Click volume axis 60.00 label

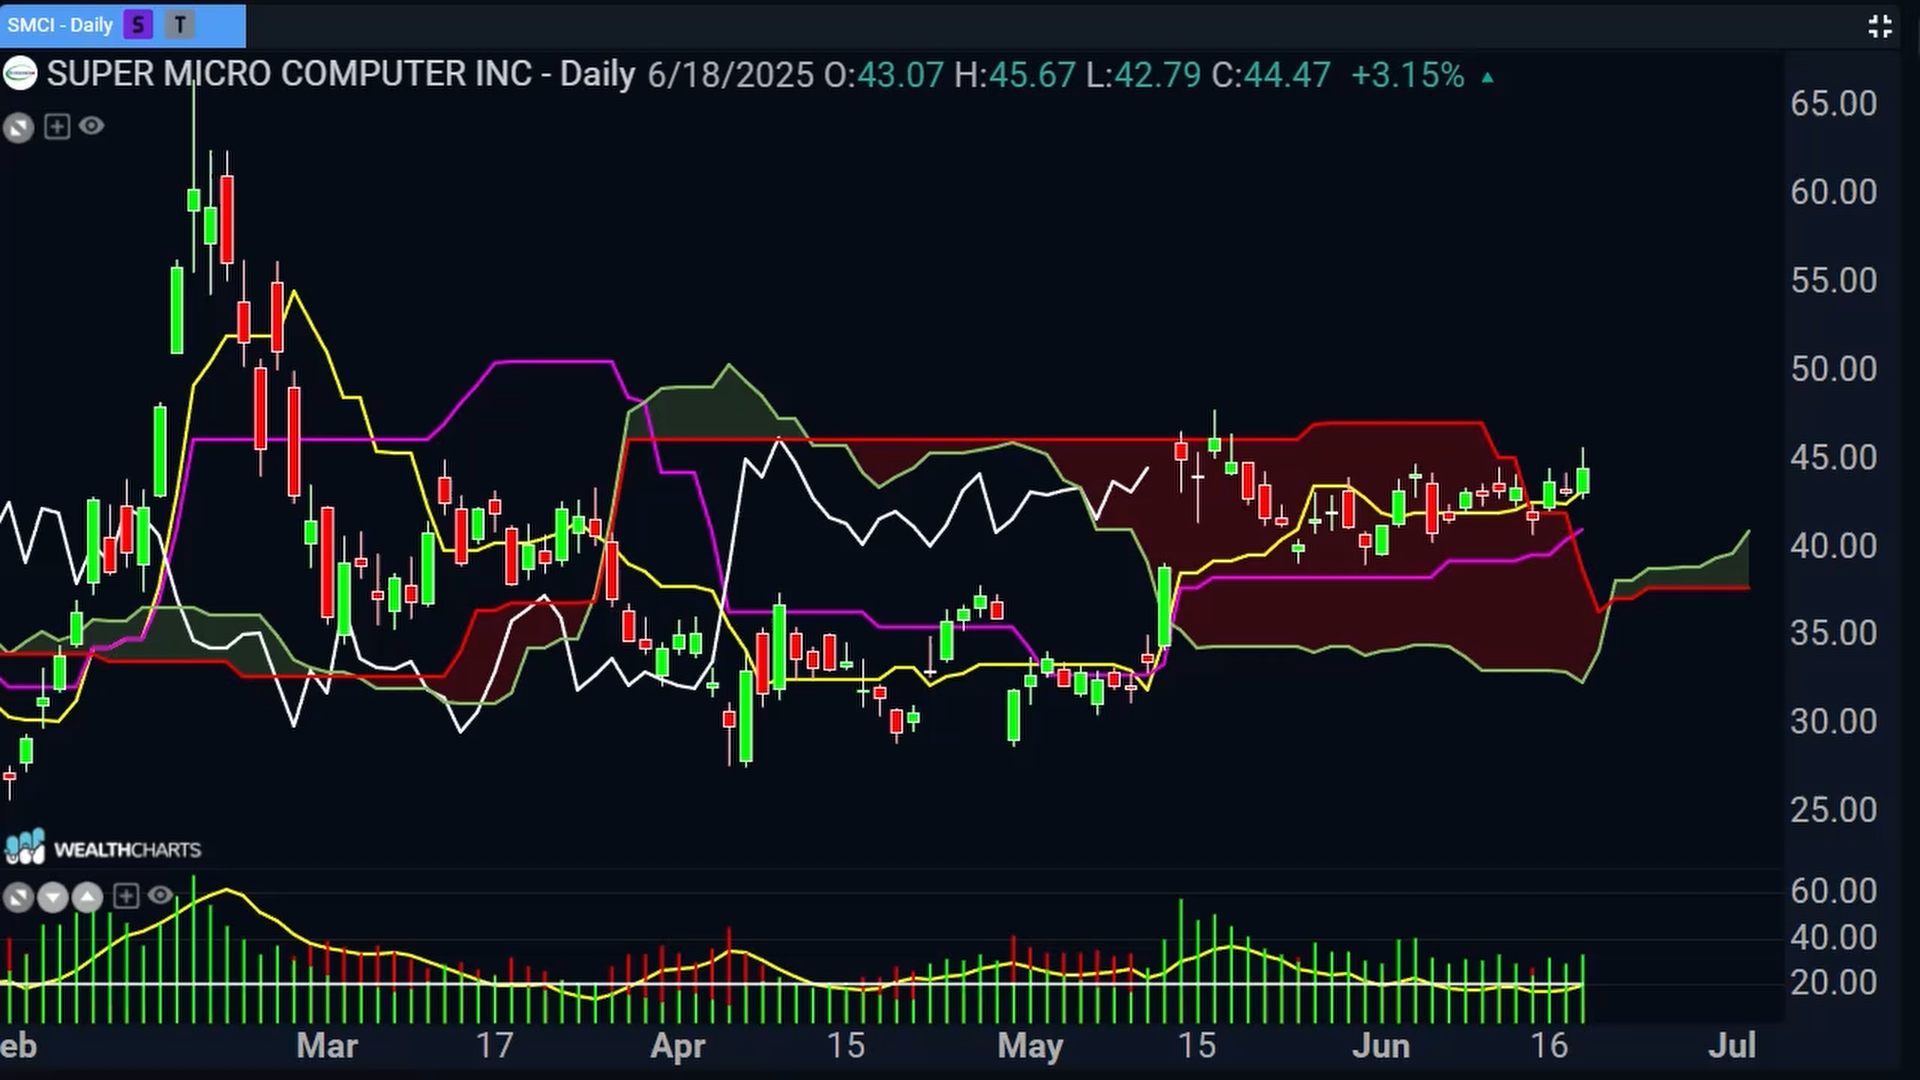point(1834,891)
